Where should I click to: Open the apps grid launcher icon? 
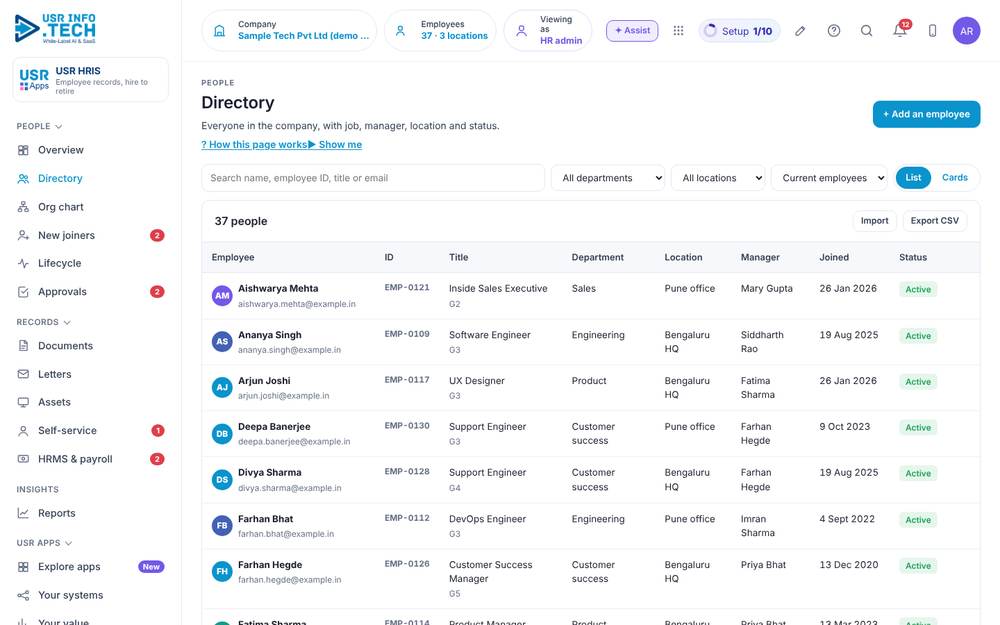[679, 31]
